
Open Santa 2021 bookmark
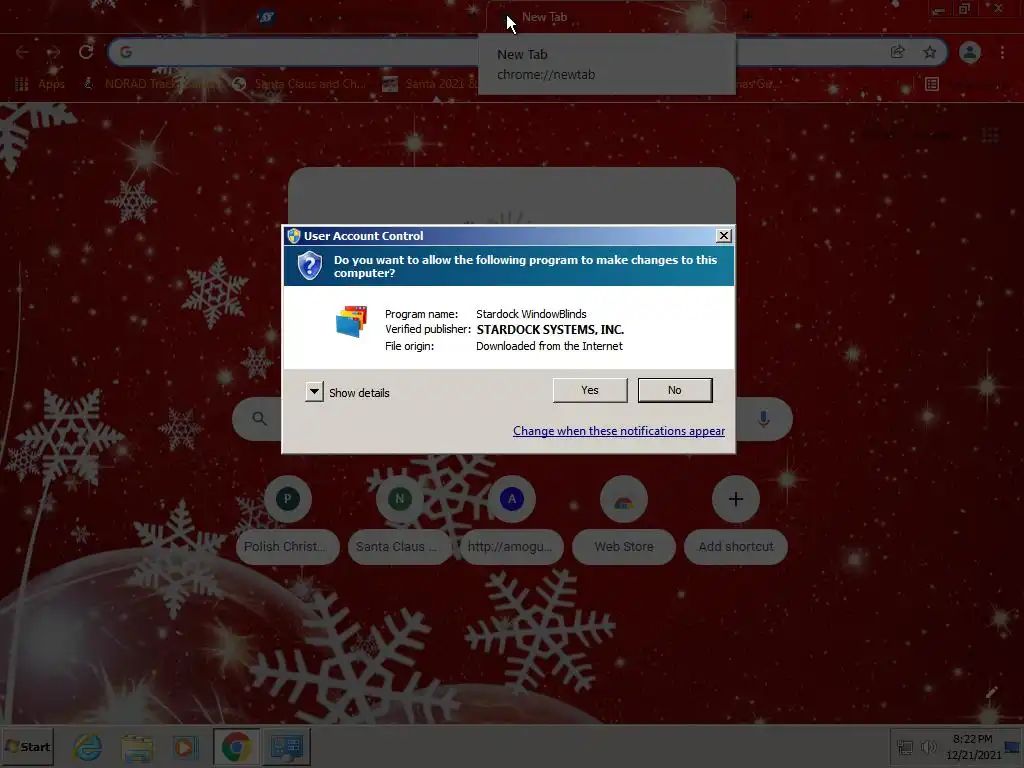[430, 84]
